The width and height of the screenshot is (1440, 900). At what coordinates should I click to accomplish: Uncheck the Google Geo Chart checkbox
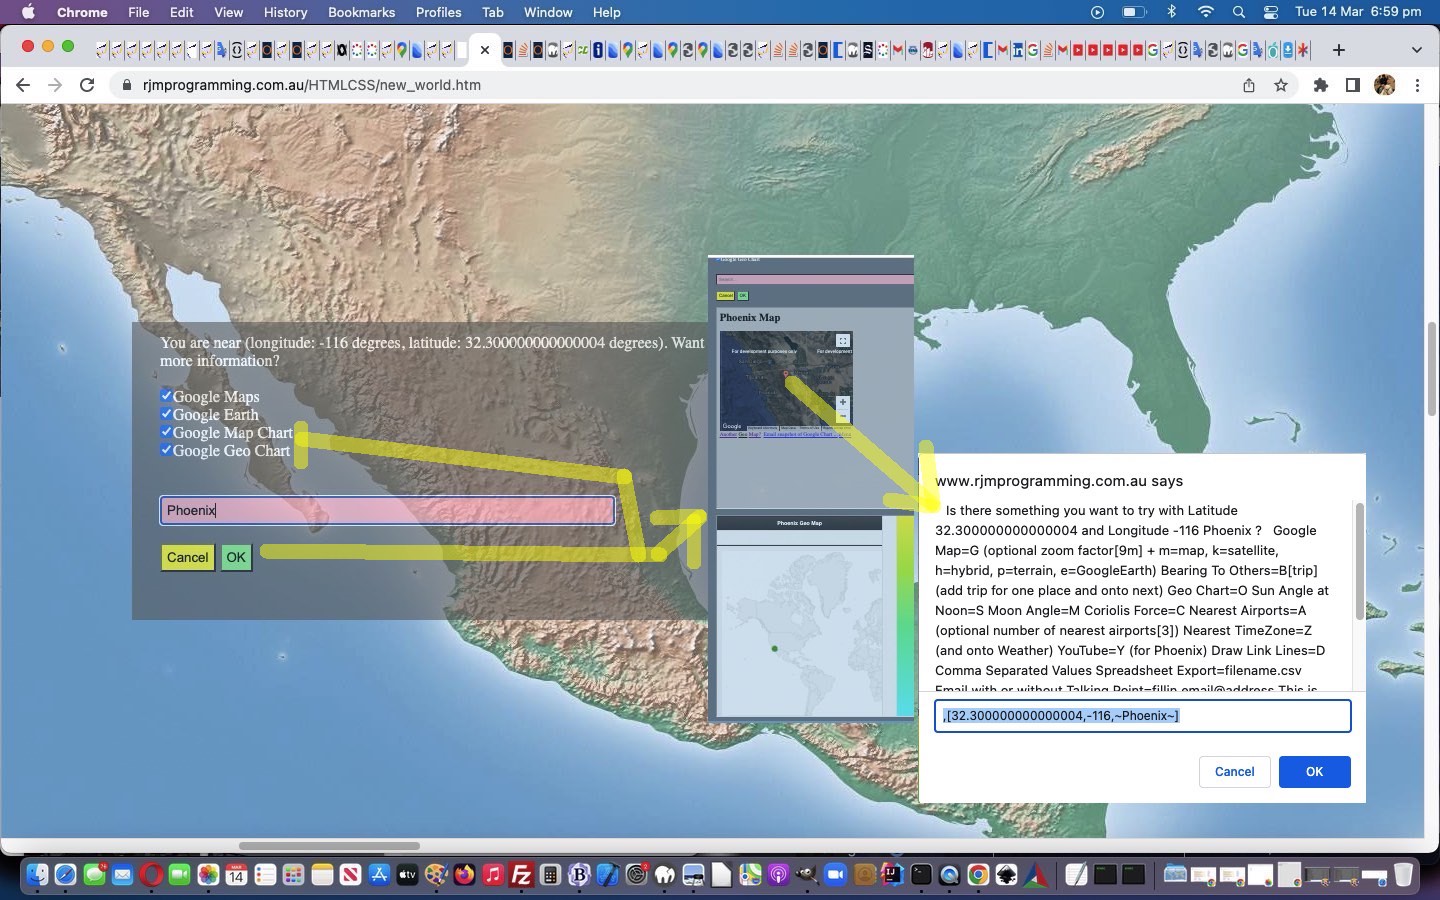point(166,449)
